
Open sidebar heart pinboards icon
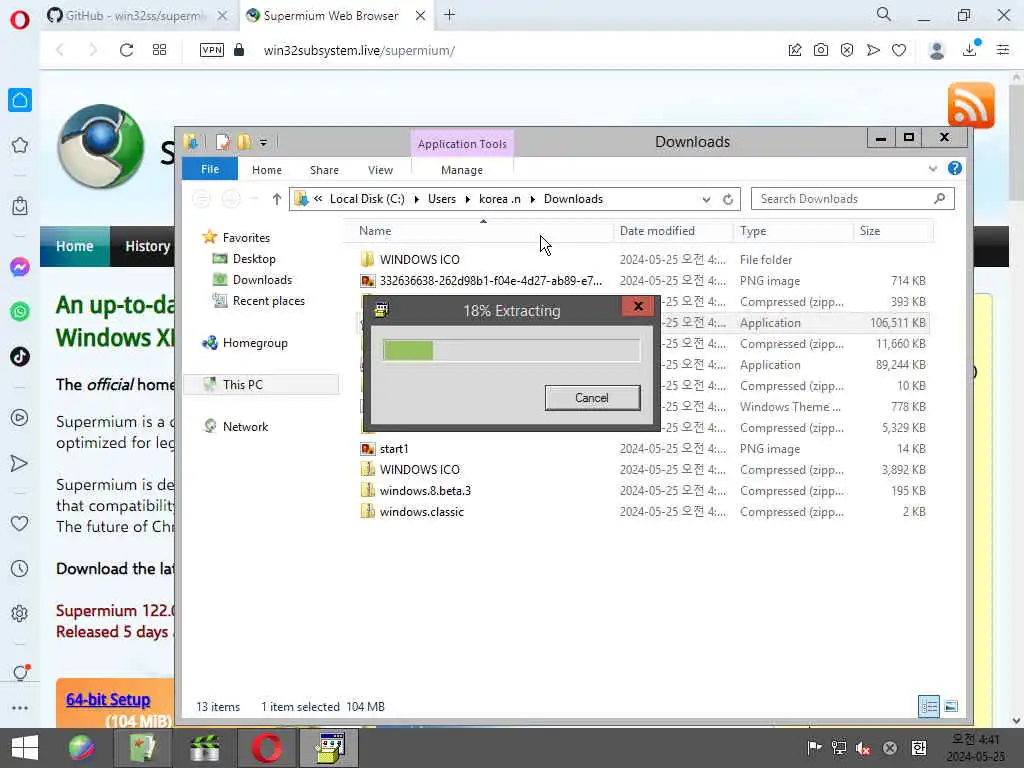coord(20,524)
